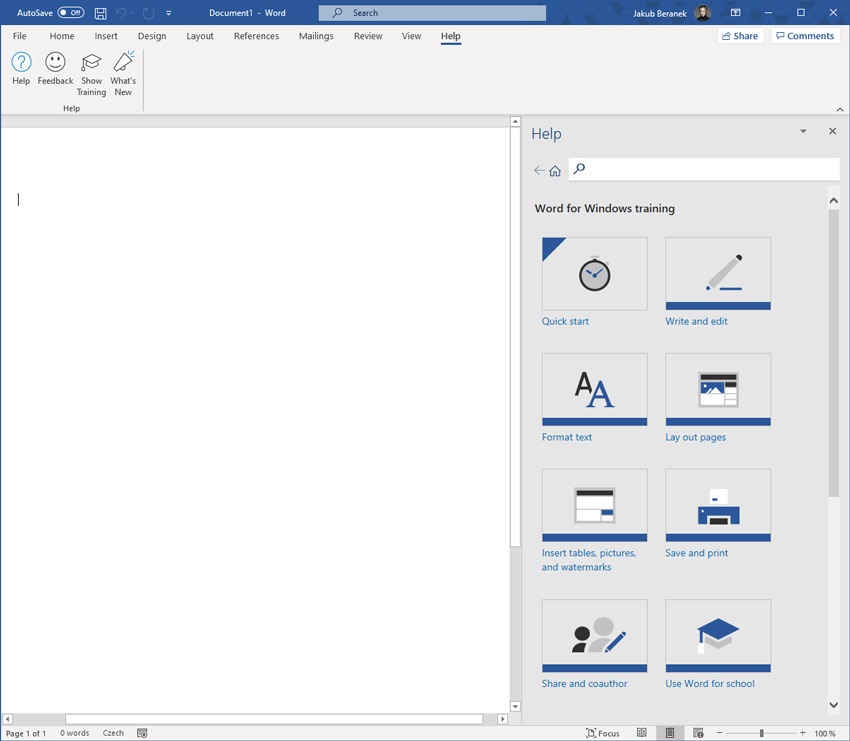Save the document with the Save icon
The image size is (850, 741).
click(x=101, y=12)
